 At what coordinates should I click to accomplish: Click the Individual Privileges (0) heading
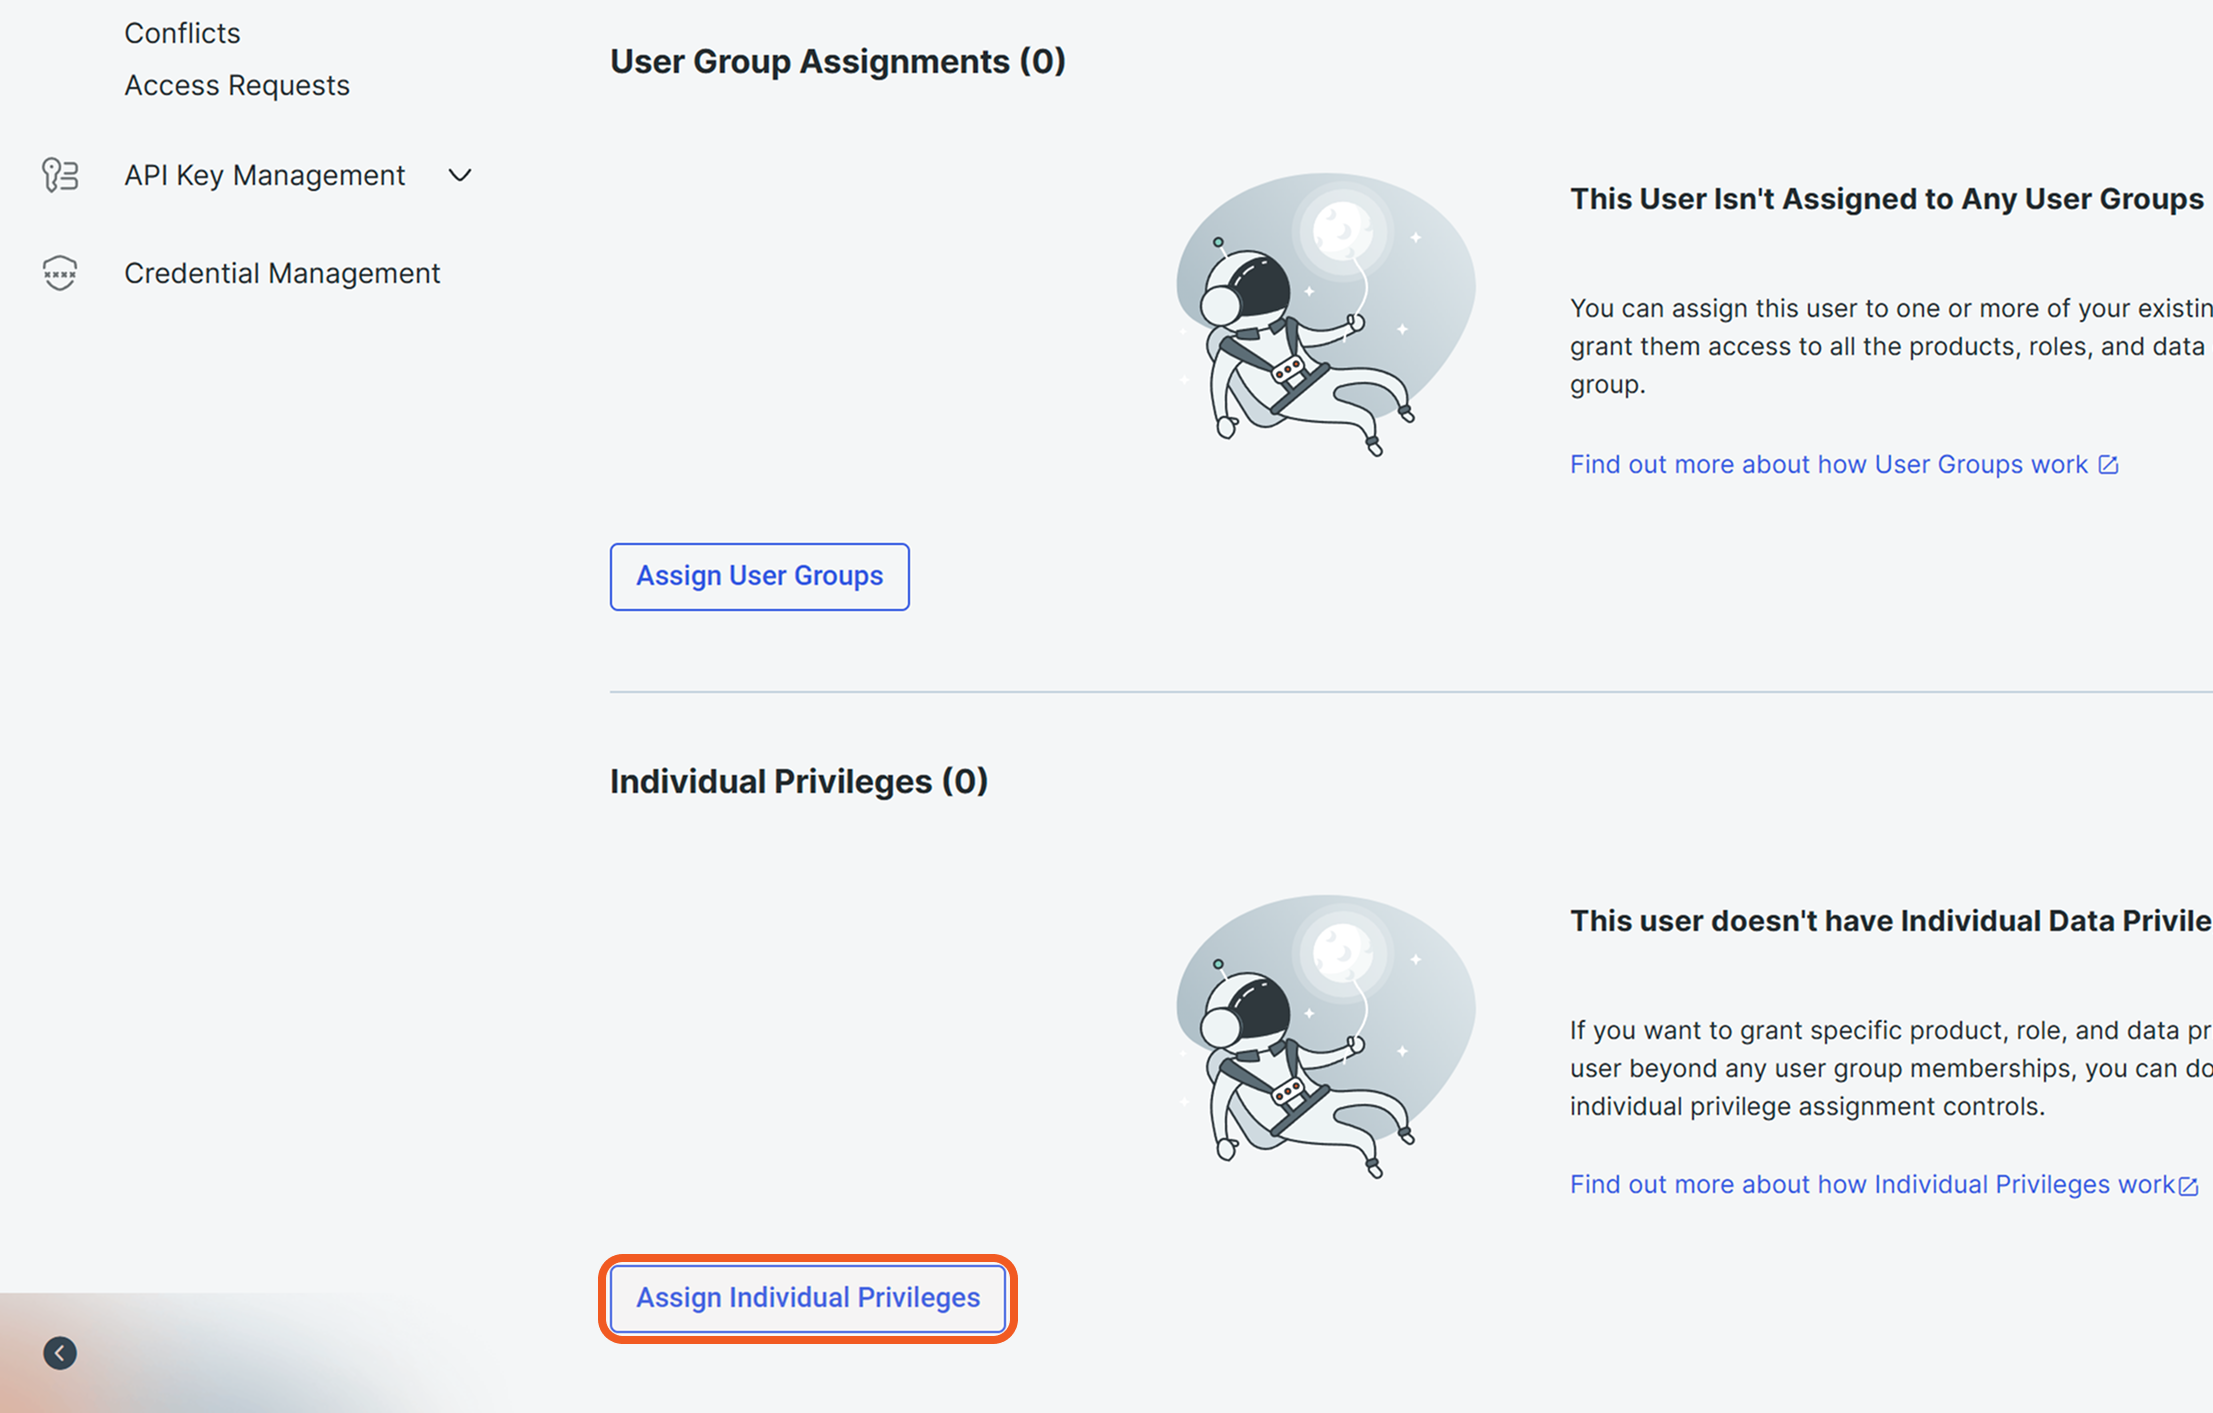pyautogui.click(x=798, y=781)
